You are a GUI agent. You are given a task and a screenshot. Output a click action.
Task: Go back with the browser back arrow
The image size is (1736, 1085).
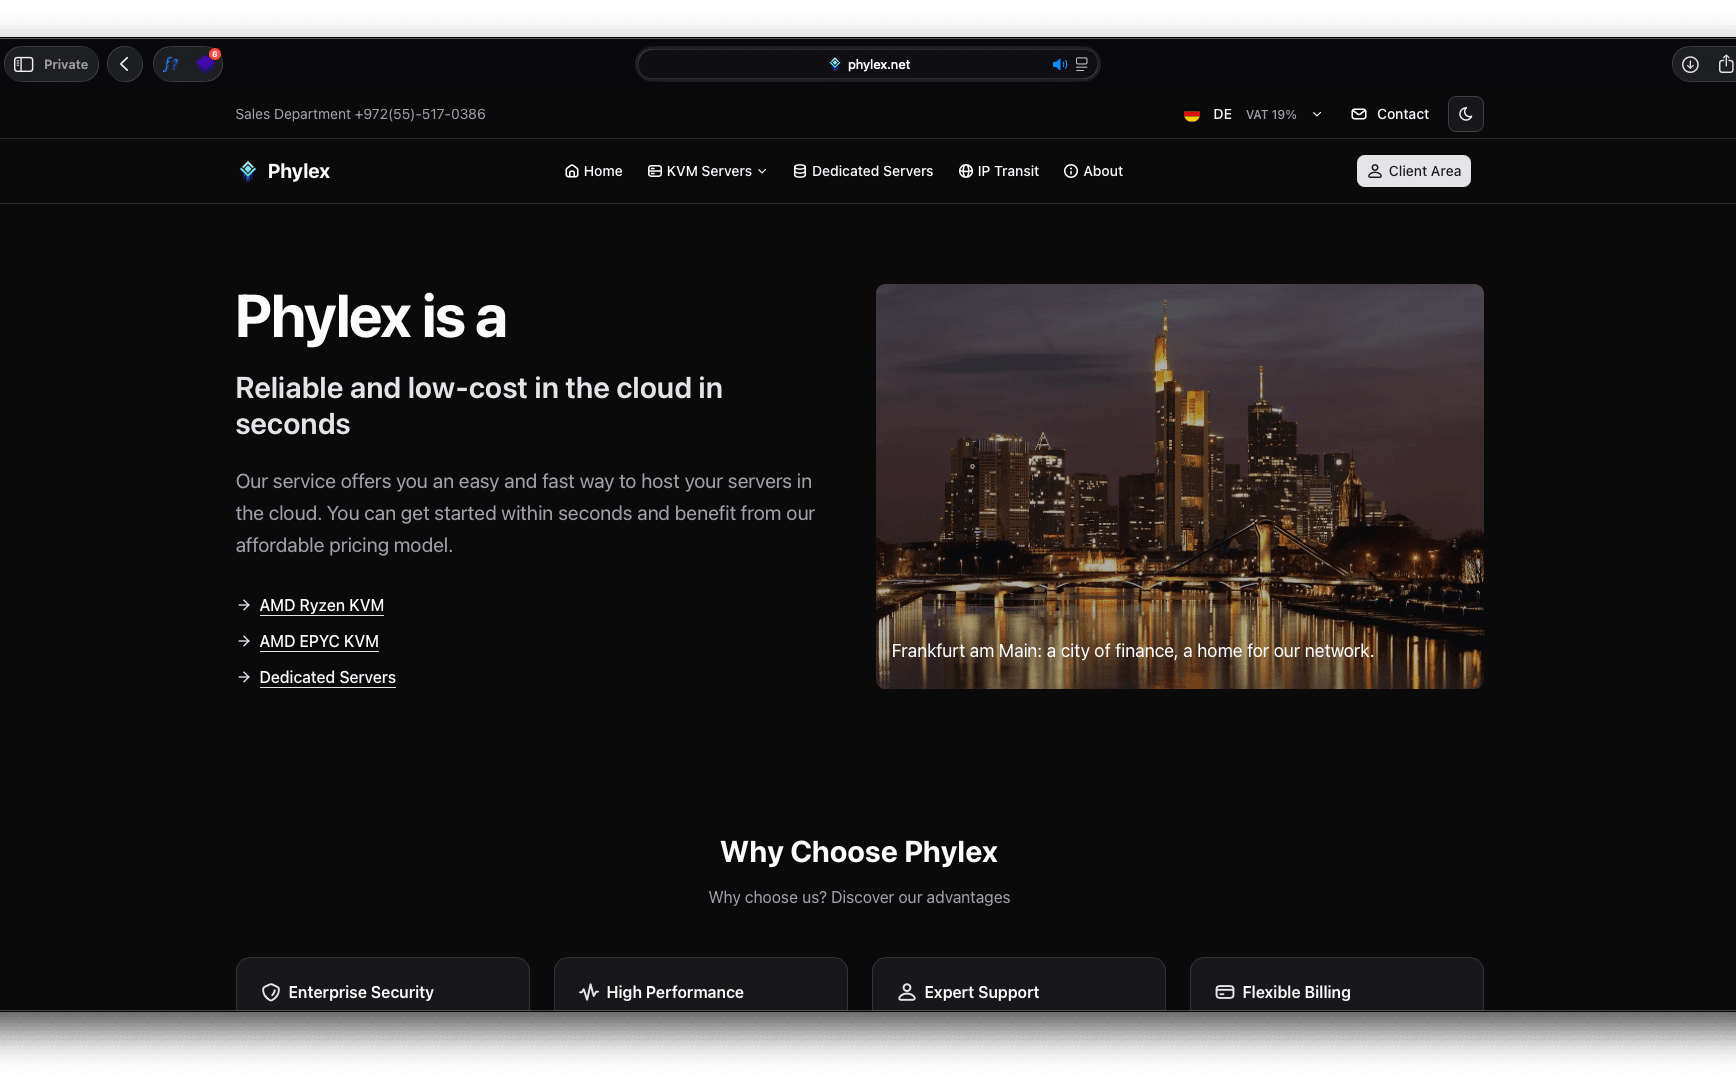pos(125,64)
